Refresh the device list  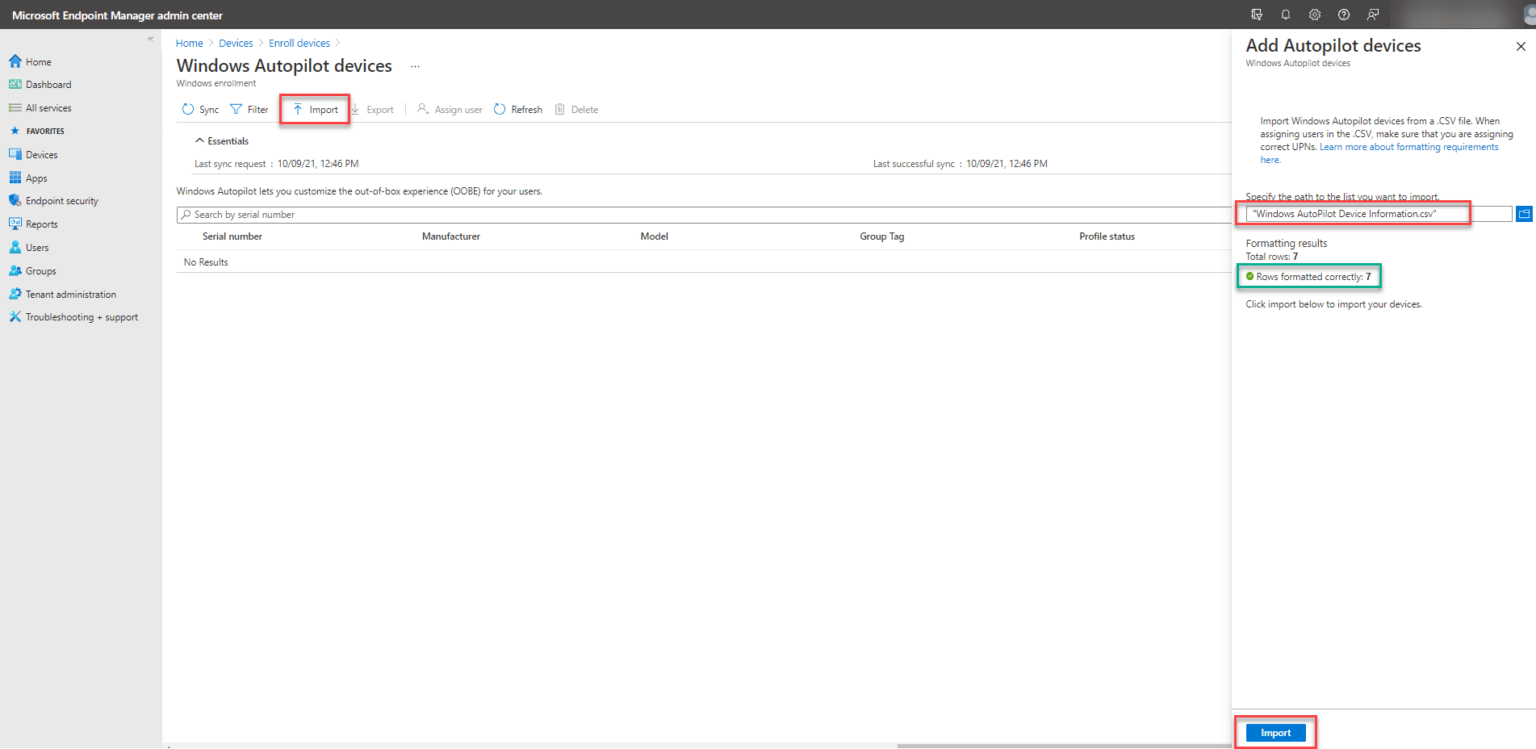coord(517,109)
